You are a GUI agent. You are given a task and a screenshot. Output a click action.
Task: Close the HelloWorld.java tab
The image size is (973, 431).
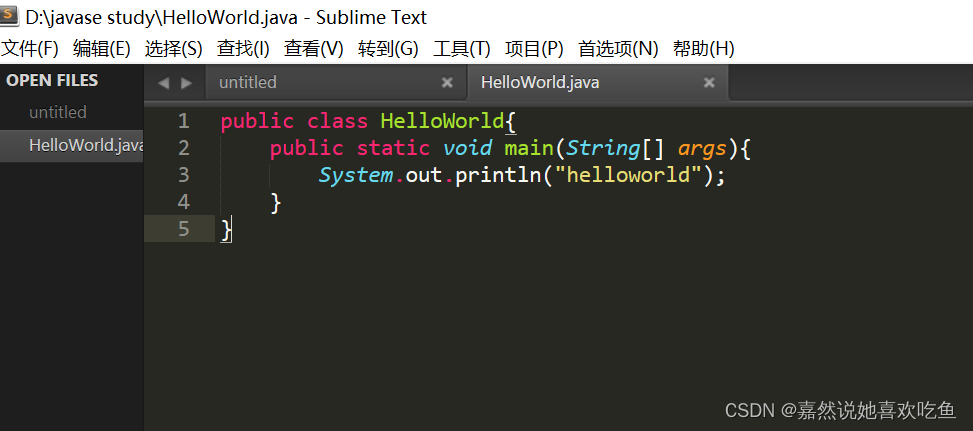[709, 82]
